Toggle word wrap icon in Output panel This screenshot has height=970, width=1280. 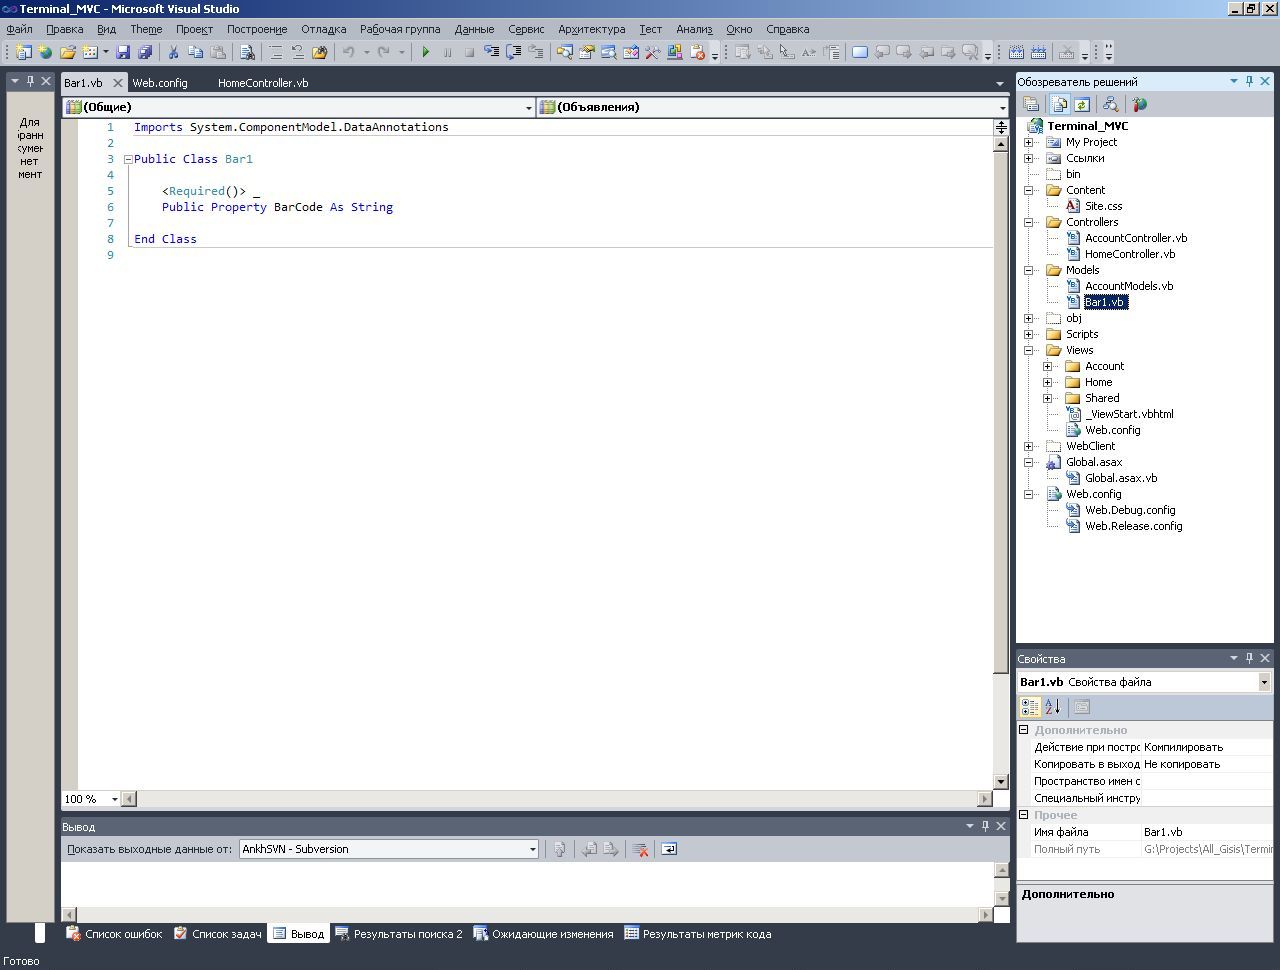(x=669, y=849)
